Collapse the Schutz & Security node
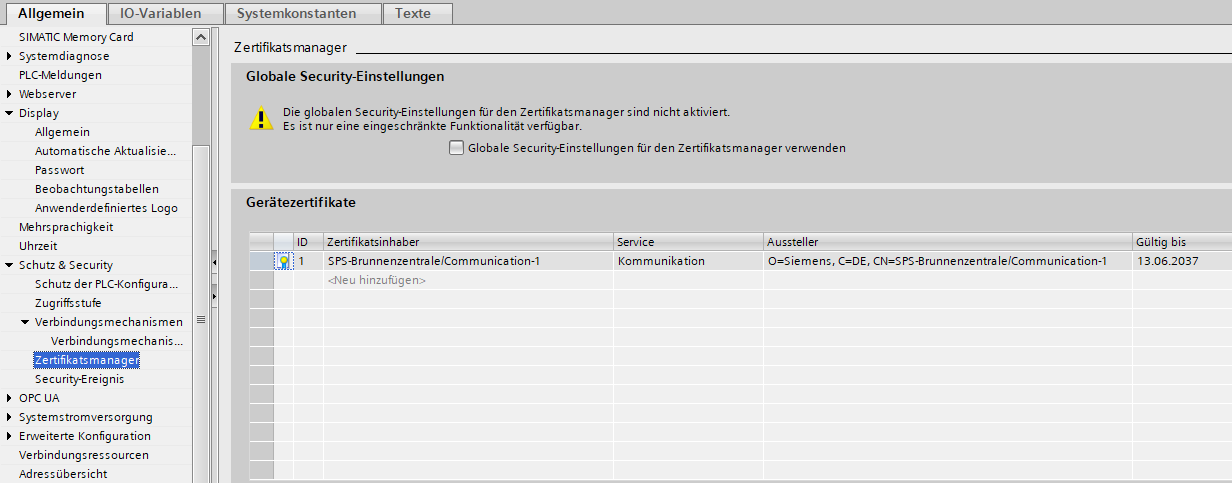Viewport: 1232px width, 483px height. 9,265
